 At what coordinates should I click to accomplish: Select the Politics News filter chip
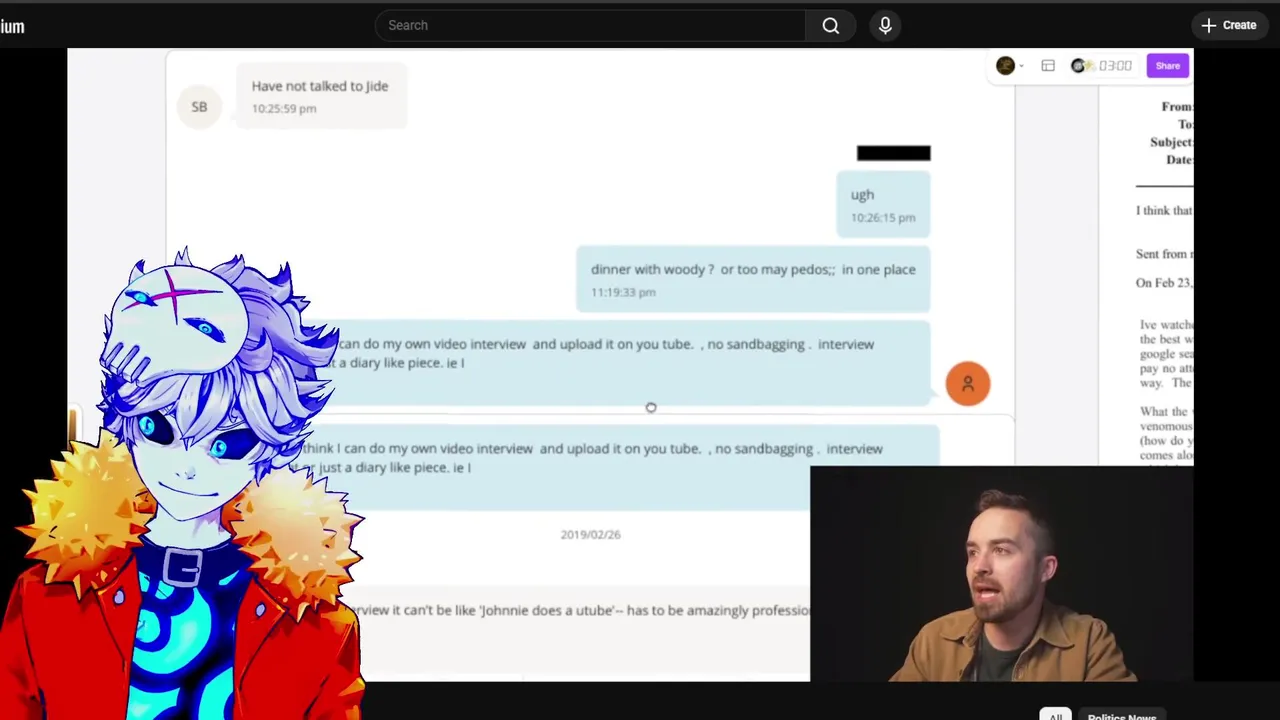(x=1121, y=716)
